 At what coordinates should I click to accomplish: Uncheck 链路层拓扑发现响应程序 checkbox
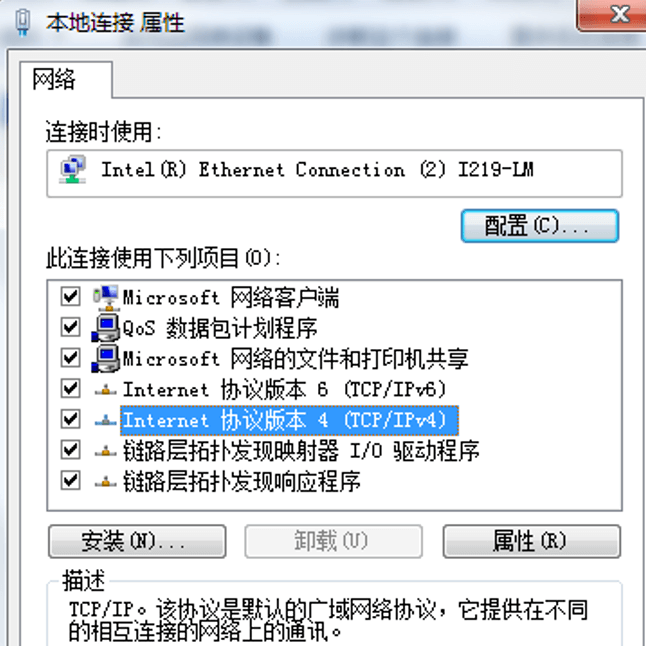(70, 480)
